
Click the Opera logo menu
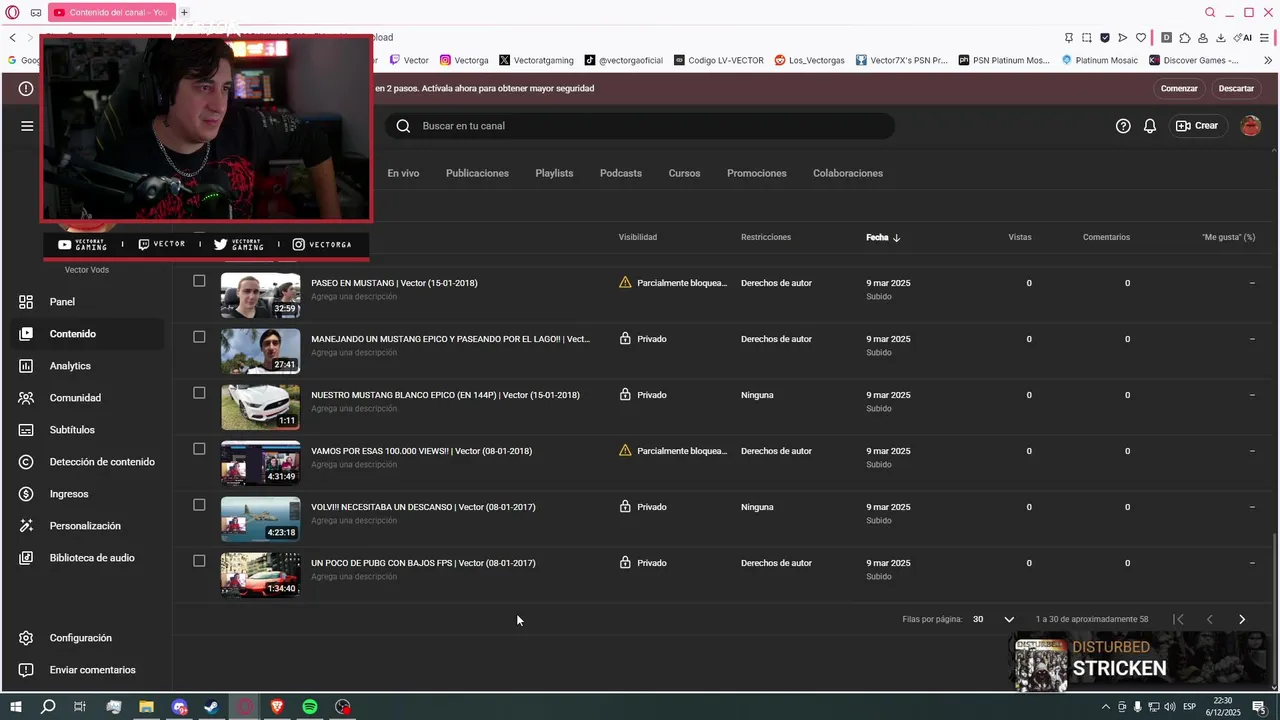coord(12,12)
